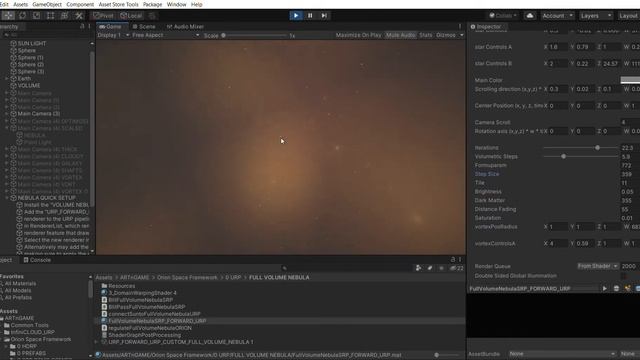Click the search-by-type icon in Project panel

(x=418, y=268)
